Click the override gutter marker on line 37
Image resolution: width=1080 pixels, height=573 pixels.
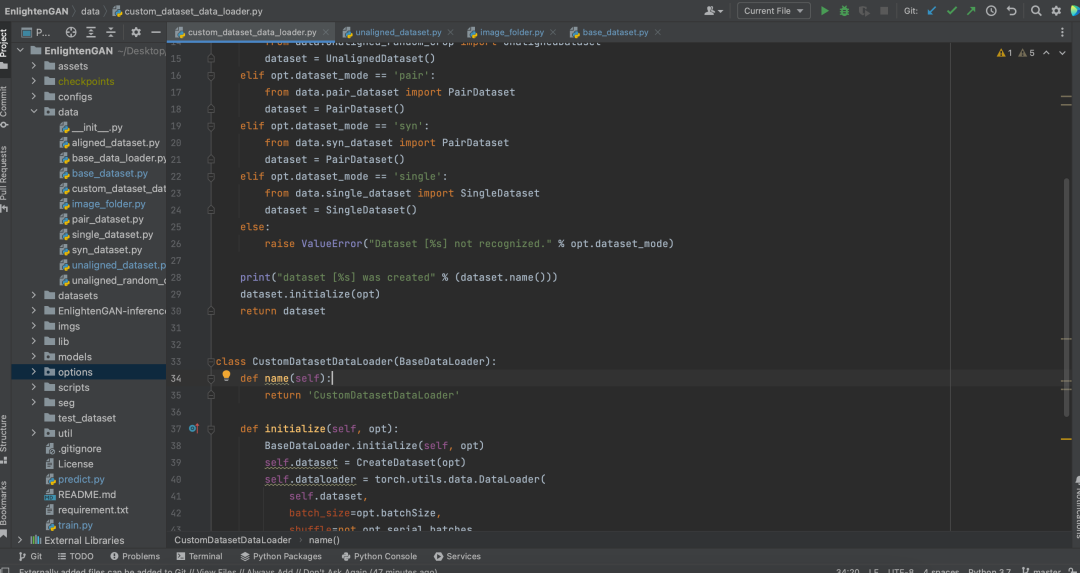194,428
